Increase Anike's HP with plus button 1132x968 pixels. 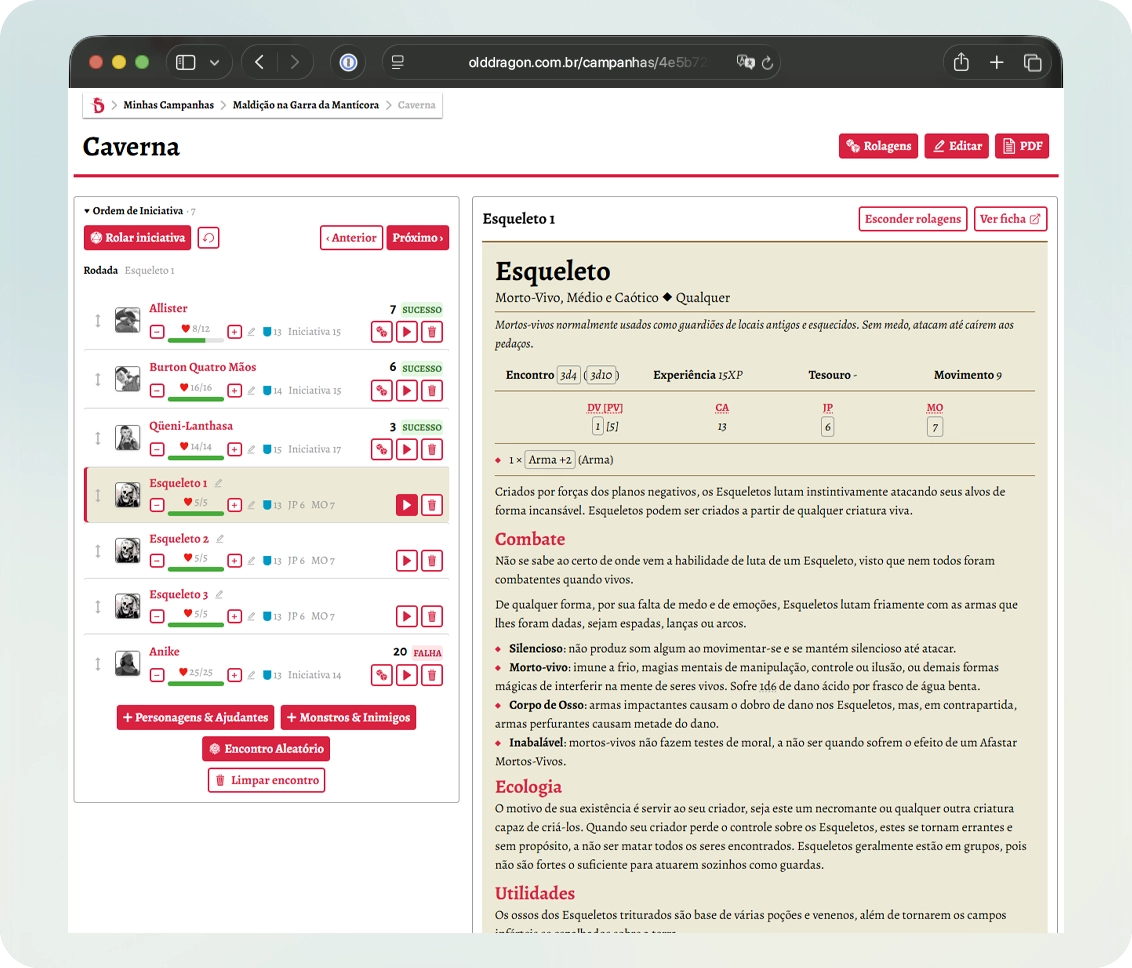pyautogui.click(x=235, y=676)
